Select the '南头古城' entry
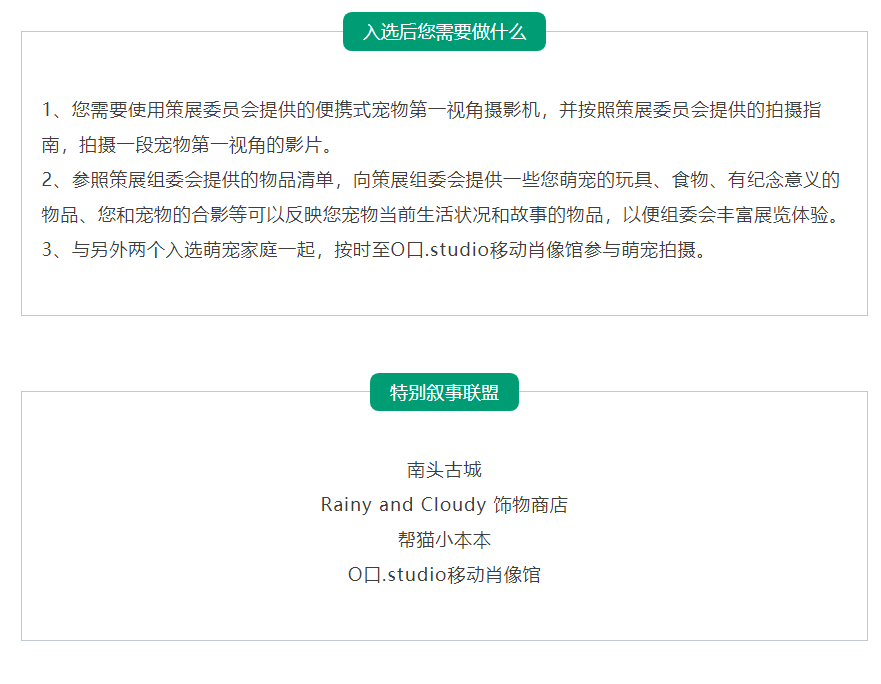Screen dimensions: 881x684 [x=444, y=470]
